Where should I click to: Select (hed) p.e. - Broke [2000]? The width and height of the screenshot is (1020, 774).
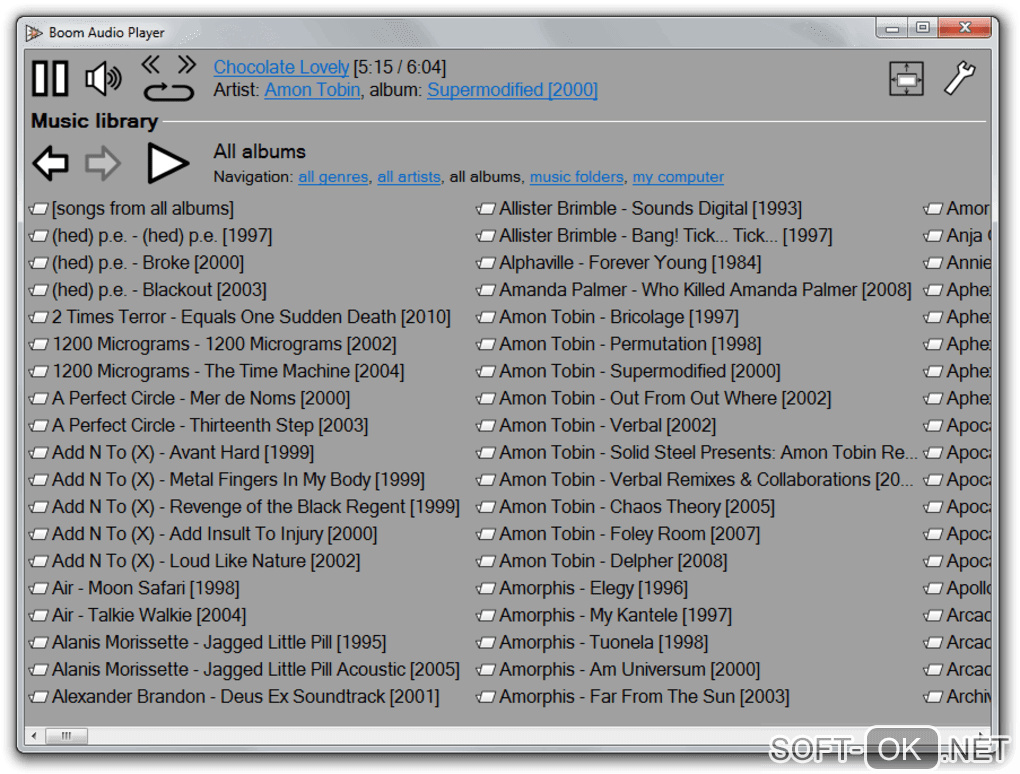coord(137,263)
